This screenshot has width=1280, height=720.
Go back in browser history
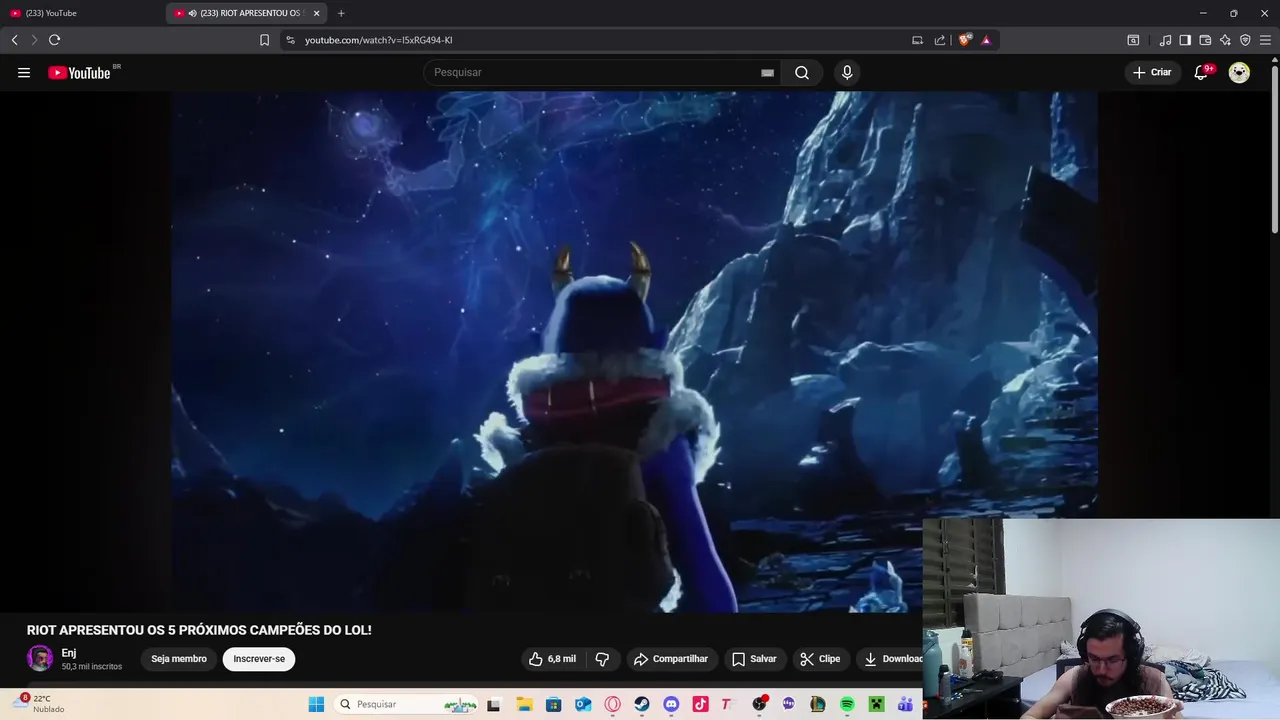pos(14,40)
